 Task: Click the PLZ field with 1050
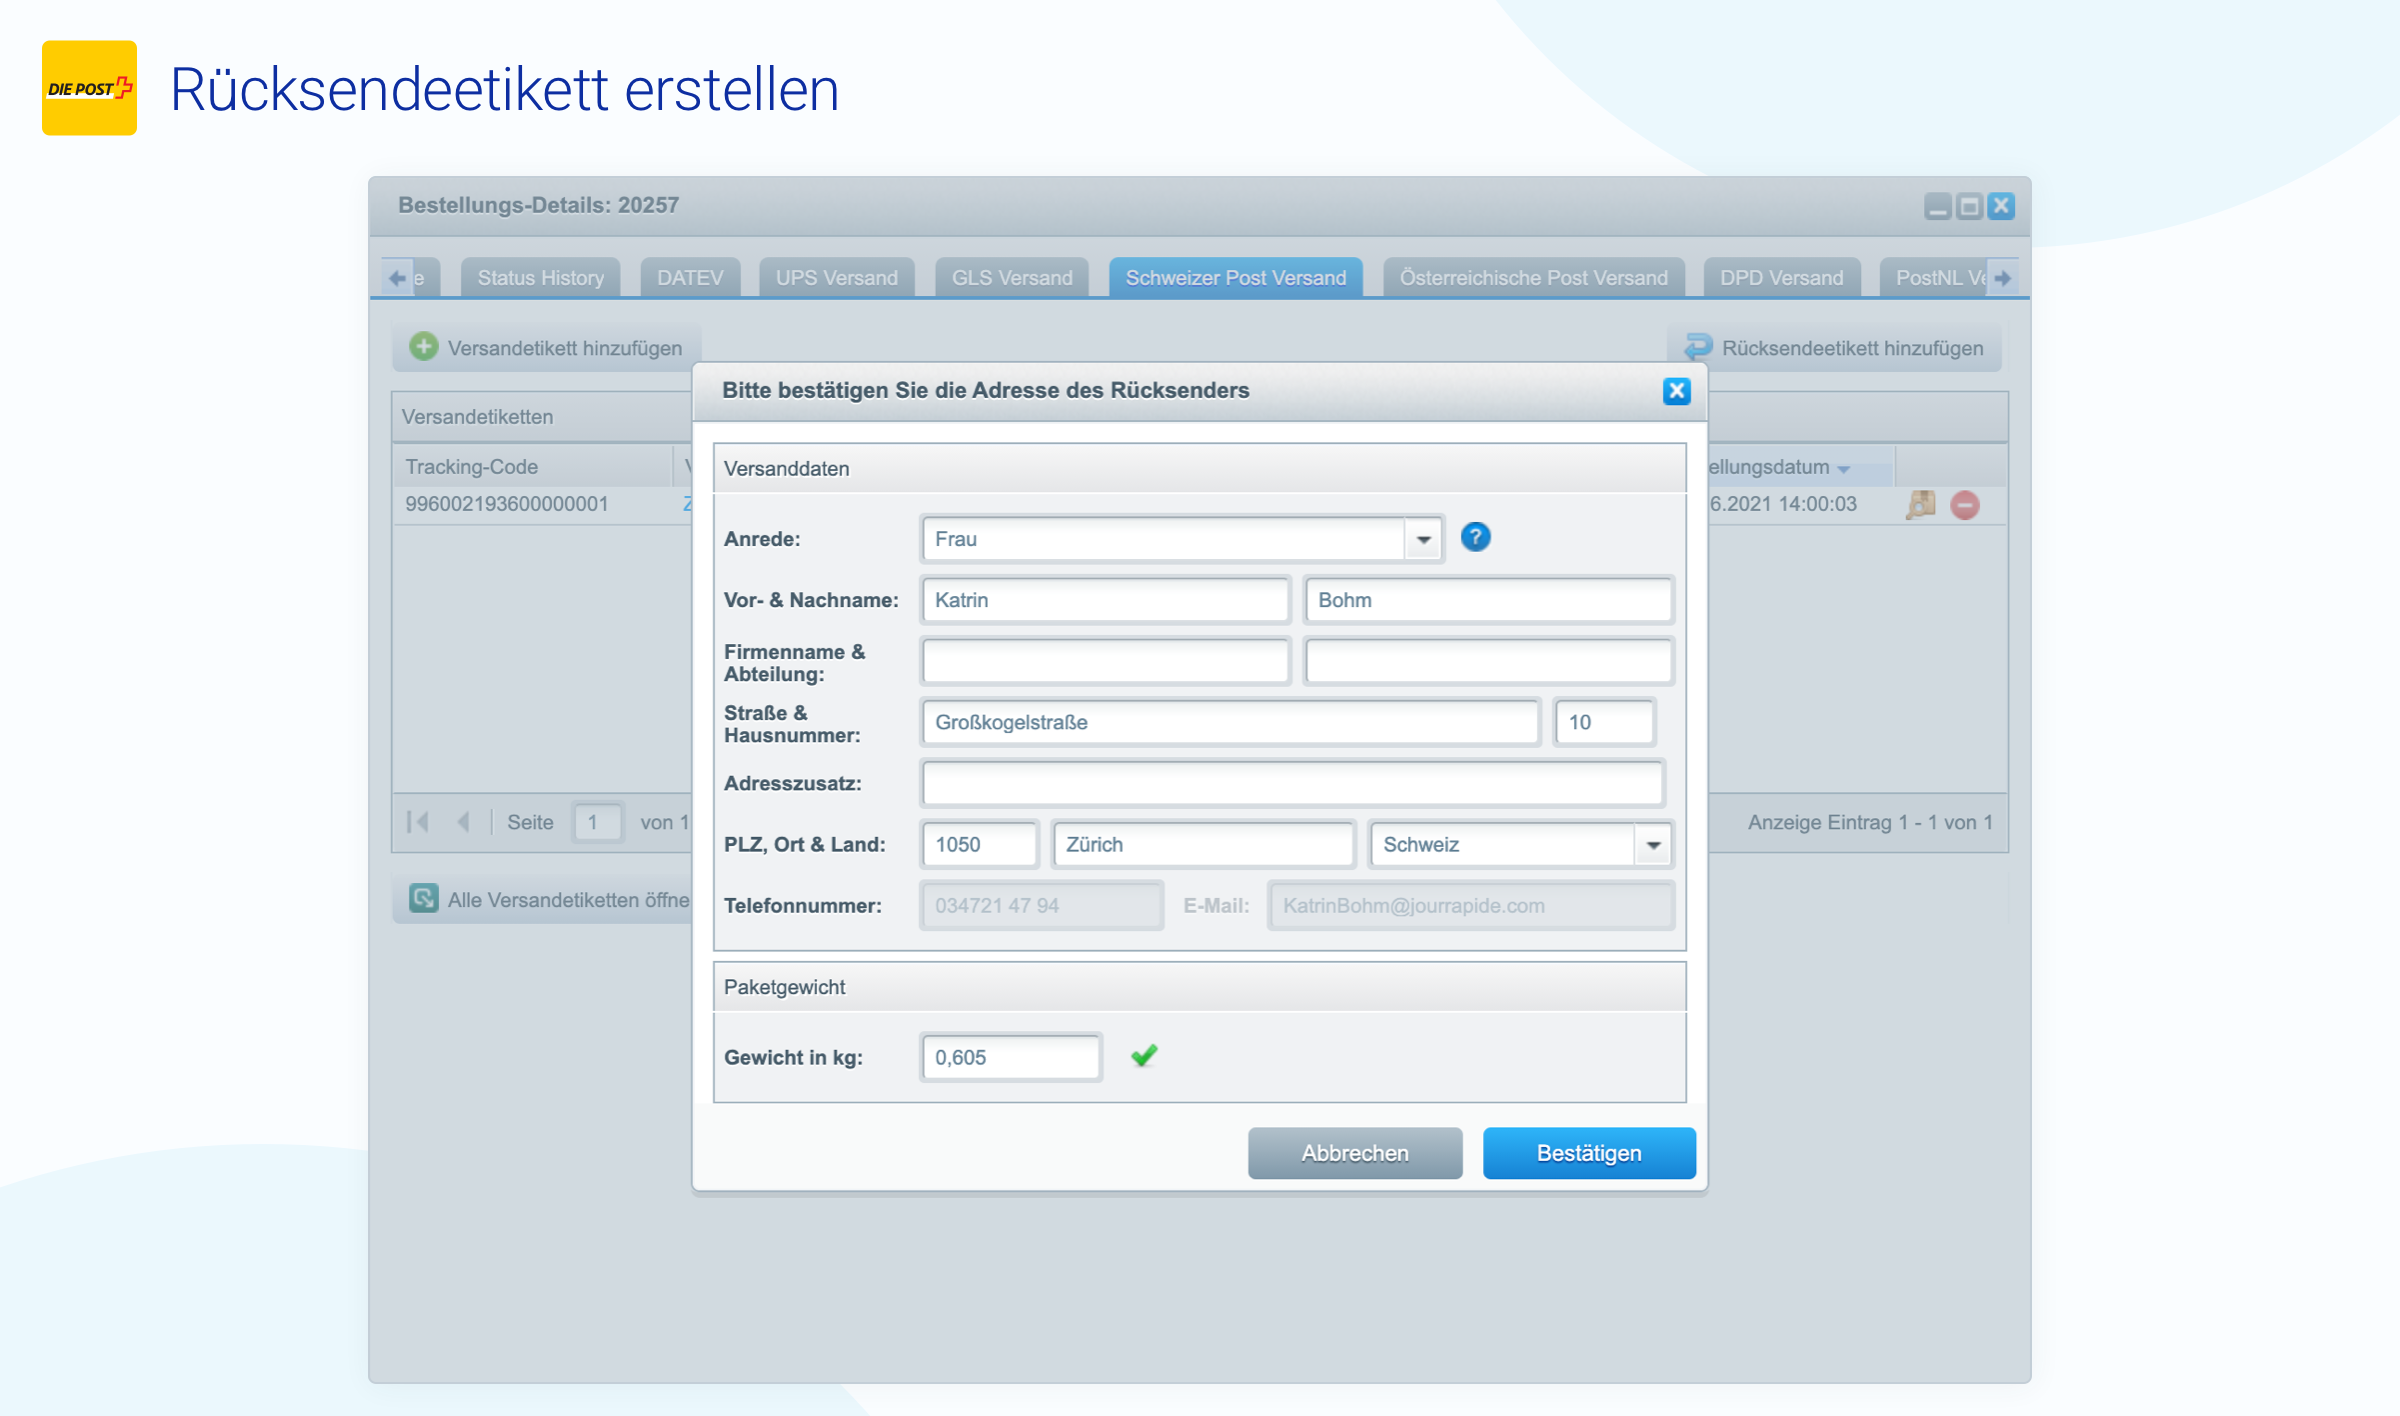click(x=979, y=844)
